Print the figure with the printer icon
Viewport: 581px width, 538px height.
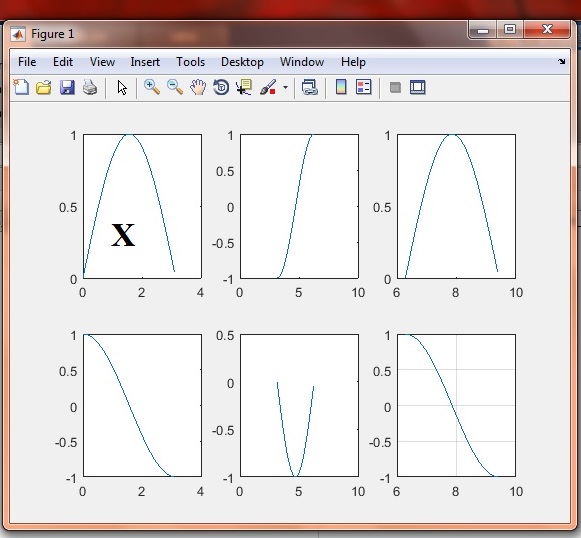pyautogui.click(x=90, y=87)
